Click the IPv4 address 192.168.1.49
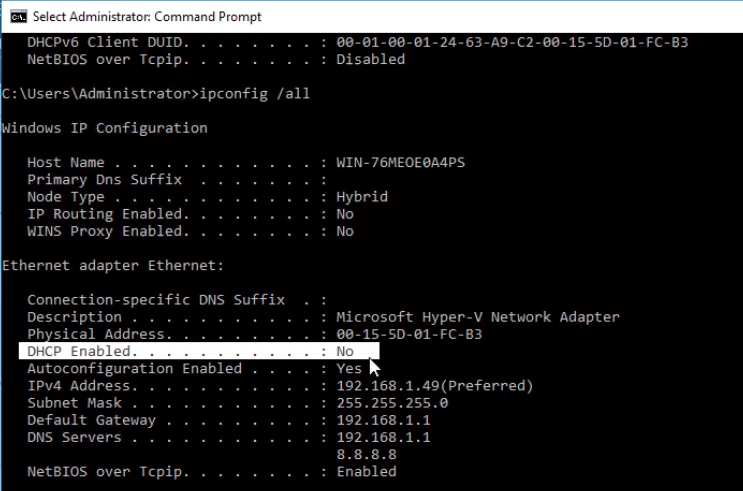743x491 pixels. (x=388, y=386)
